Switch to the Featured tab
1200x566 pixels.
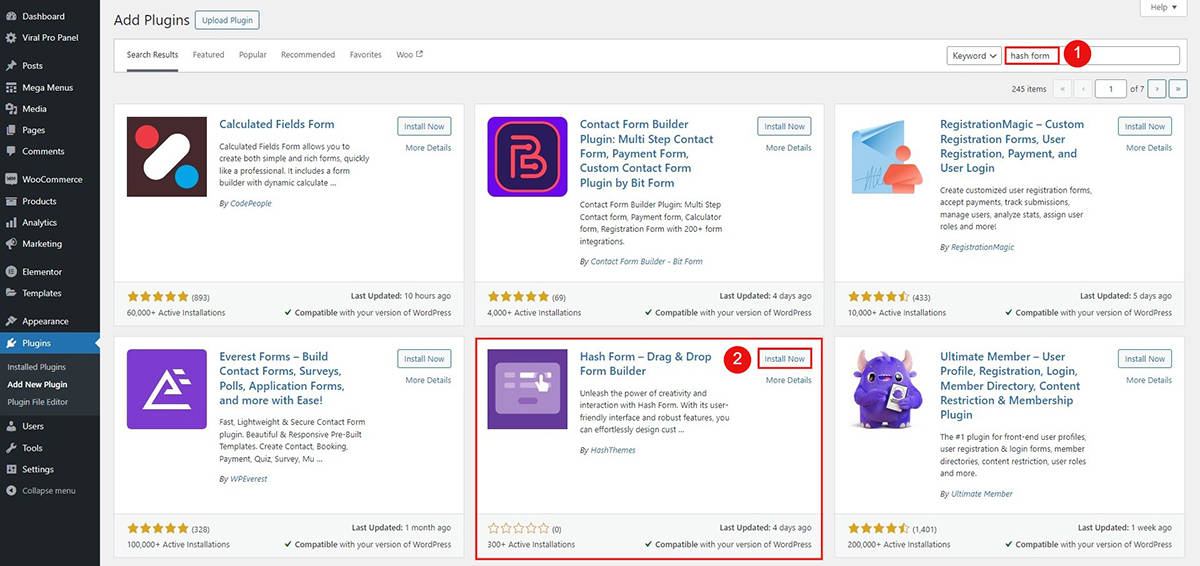pos(208,55)
